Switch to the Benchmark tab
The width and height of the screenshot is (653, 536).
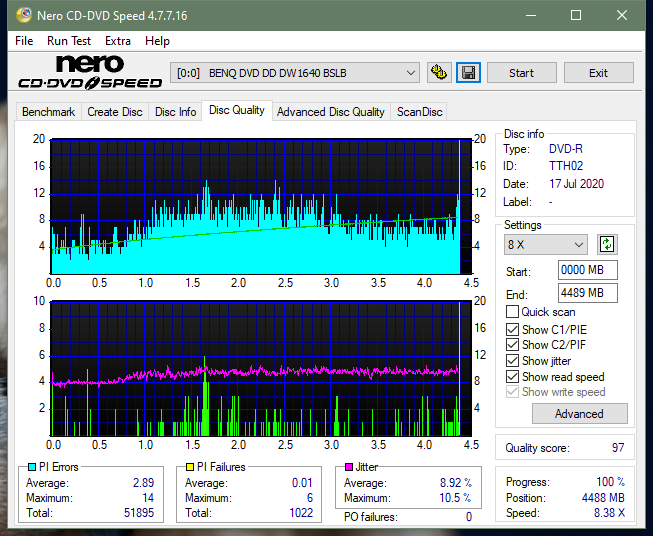(48, 112)
